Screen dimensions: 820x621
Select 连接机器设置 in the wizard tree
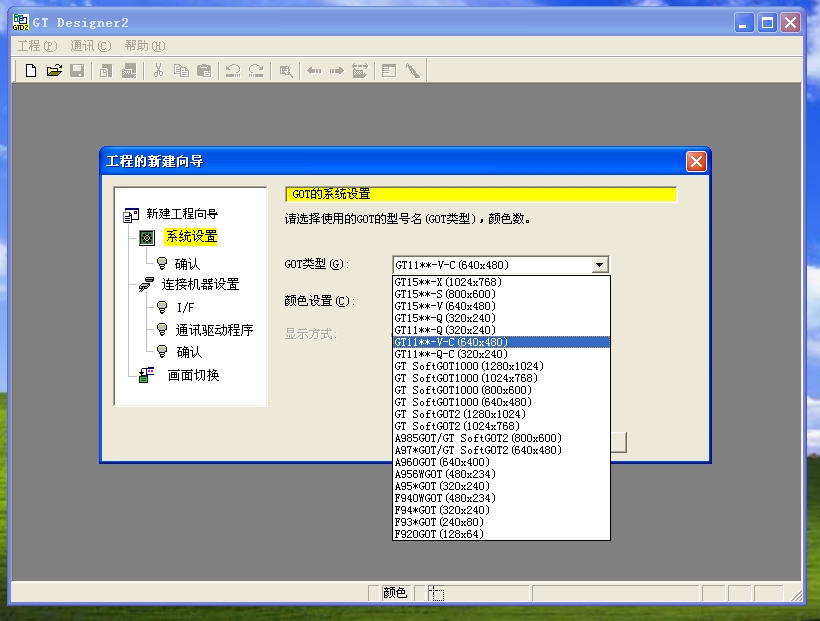point(200,284)
